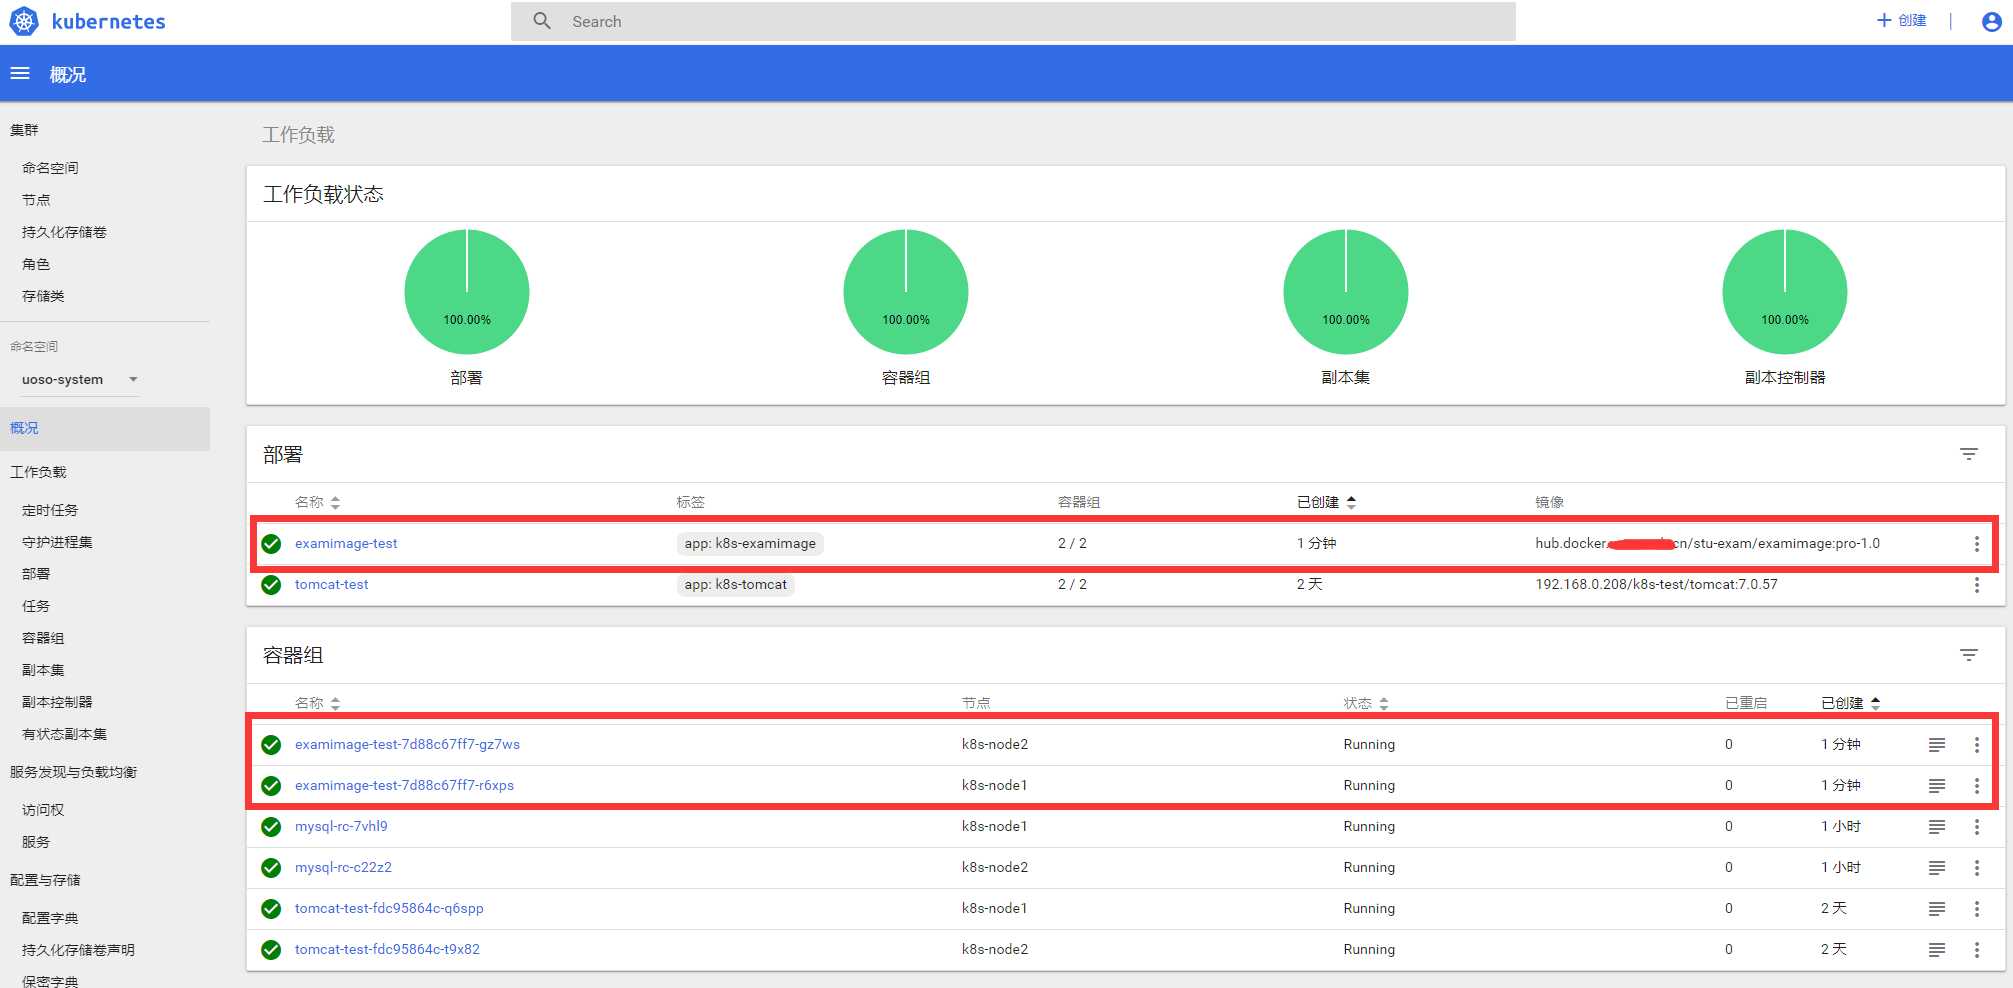Open filter icon for 部署 card
This screenshot has height=988, width=2013.
coord(1968,454)
